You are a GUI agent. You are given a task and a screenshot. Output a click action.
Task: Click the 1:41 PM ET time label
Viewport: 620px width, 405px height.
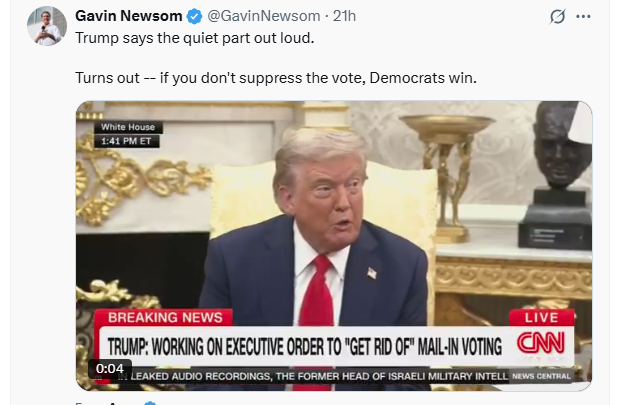pyautogui.click(x=127, y=141)
